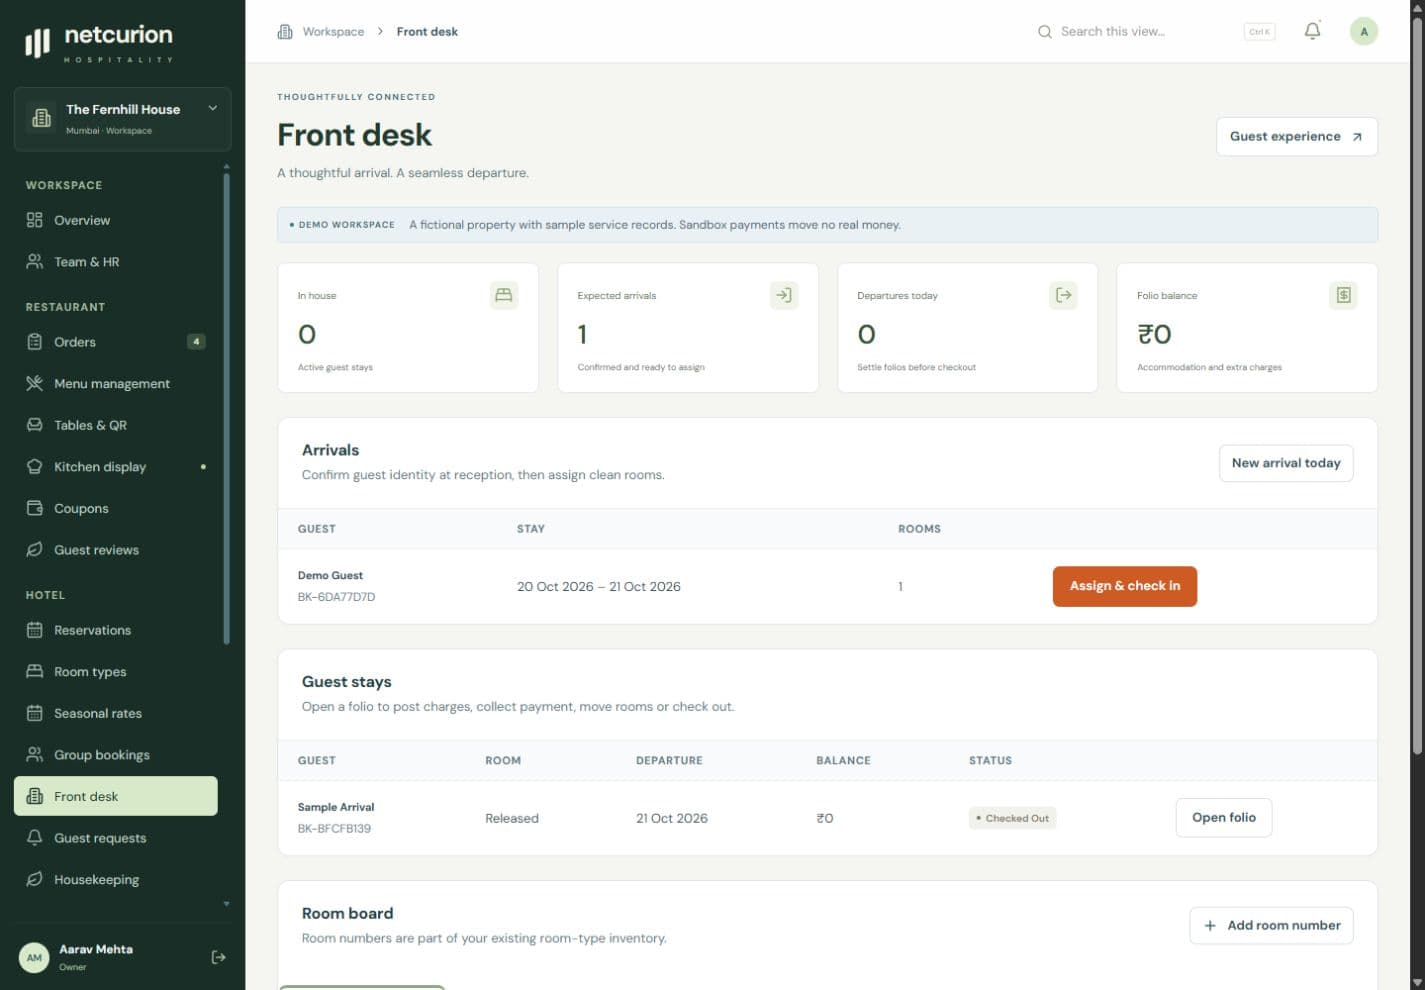The width and height of the screenshot is (1425, 990).
Task: Click booking code BK-6DA77D7D
Action: click(x=336, y=597)
